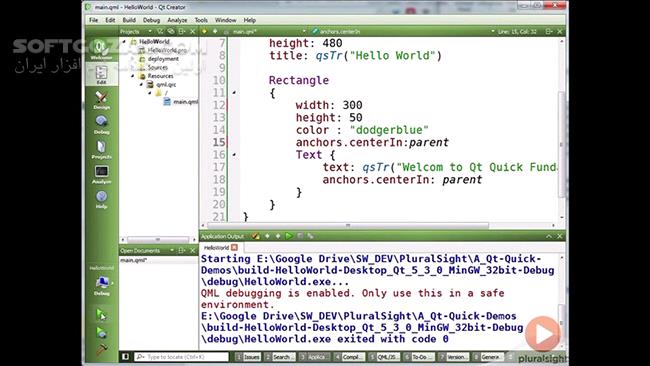The width and height of the screenshot is (650, 366).
Task: Stop the running application in Application Output
Action: [x=300, y=236]
